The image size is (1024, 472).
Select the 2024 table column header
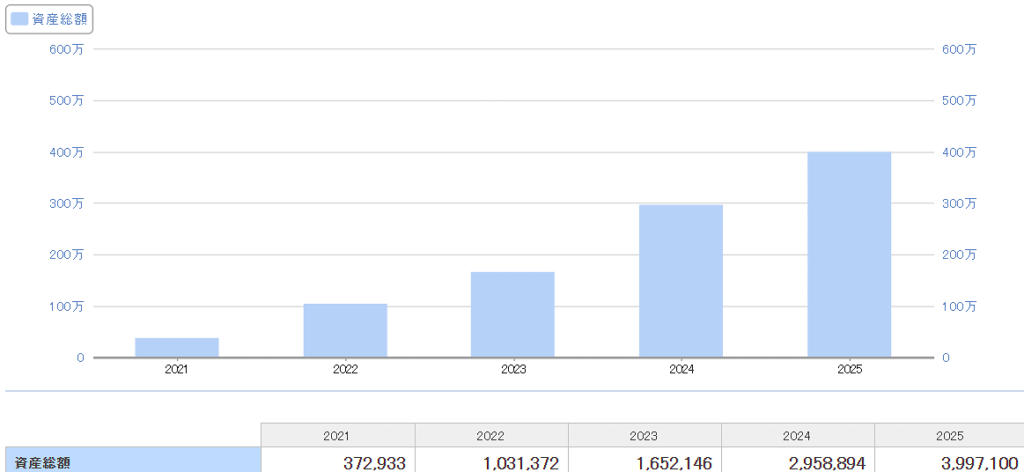(797, 436)
